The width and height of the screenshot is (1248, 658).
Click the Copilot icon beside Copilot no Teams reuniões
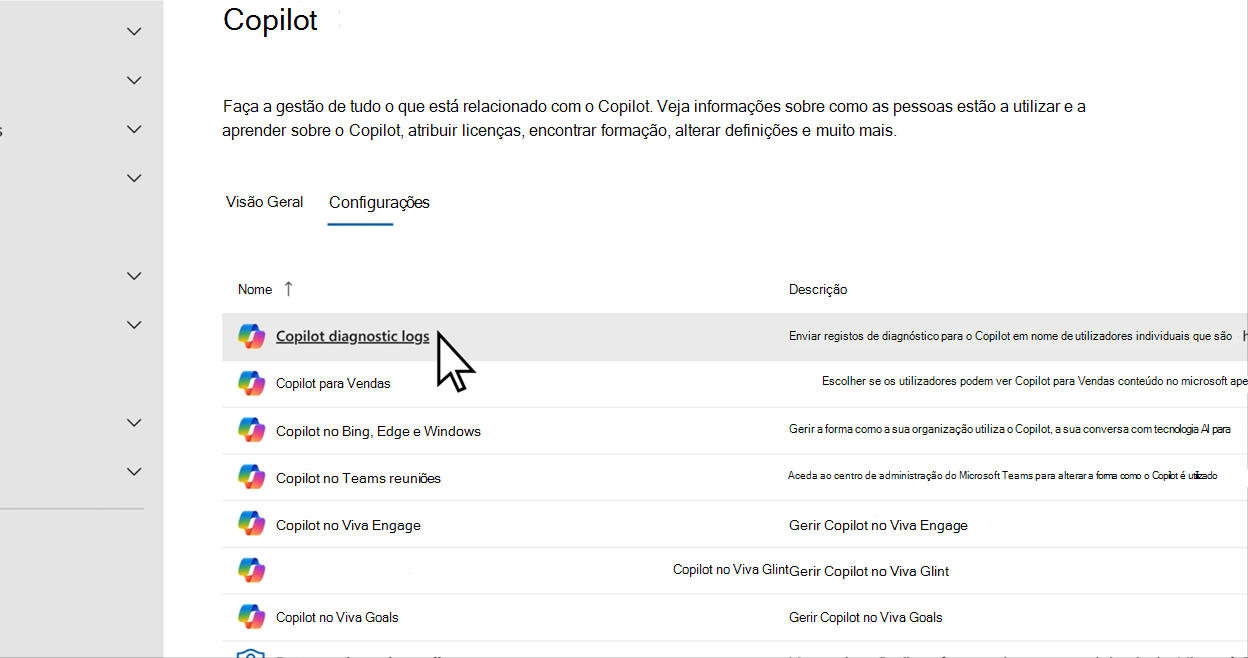click(251, 477)
